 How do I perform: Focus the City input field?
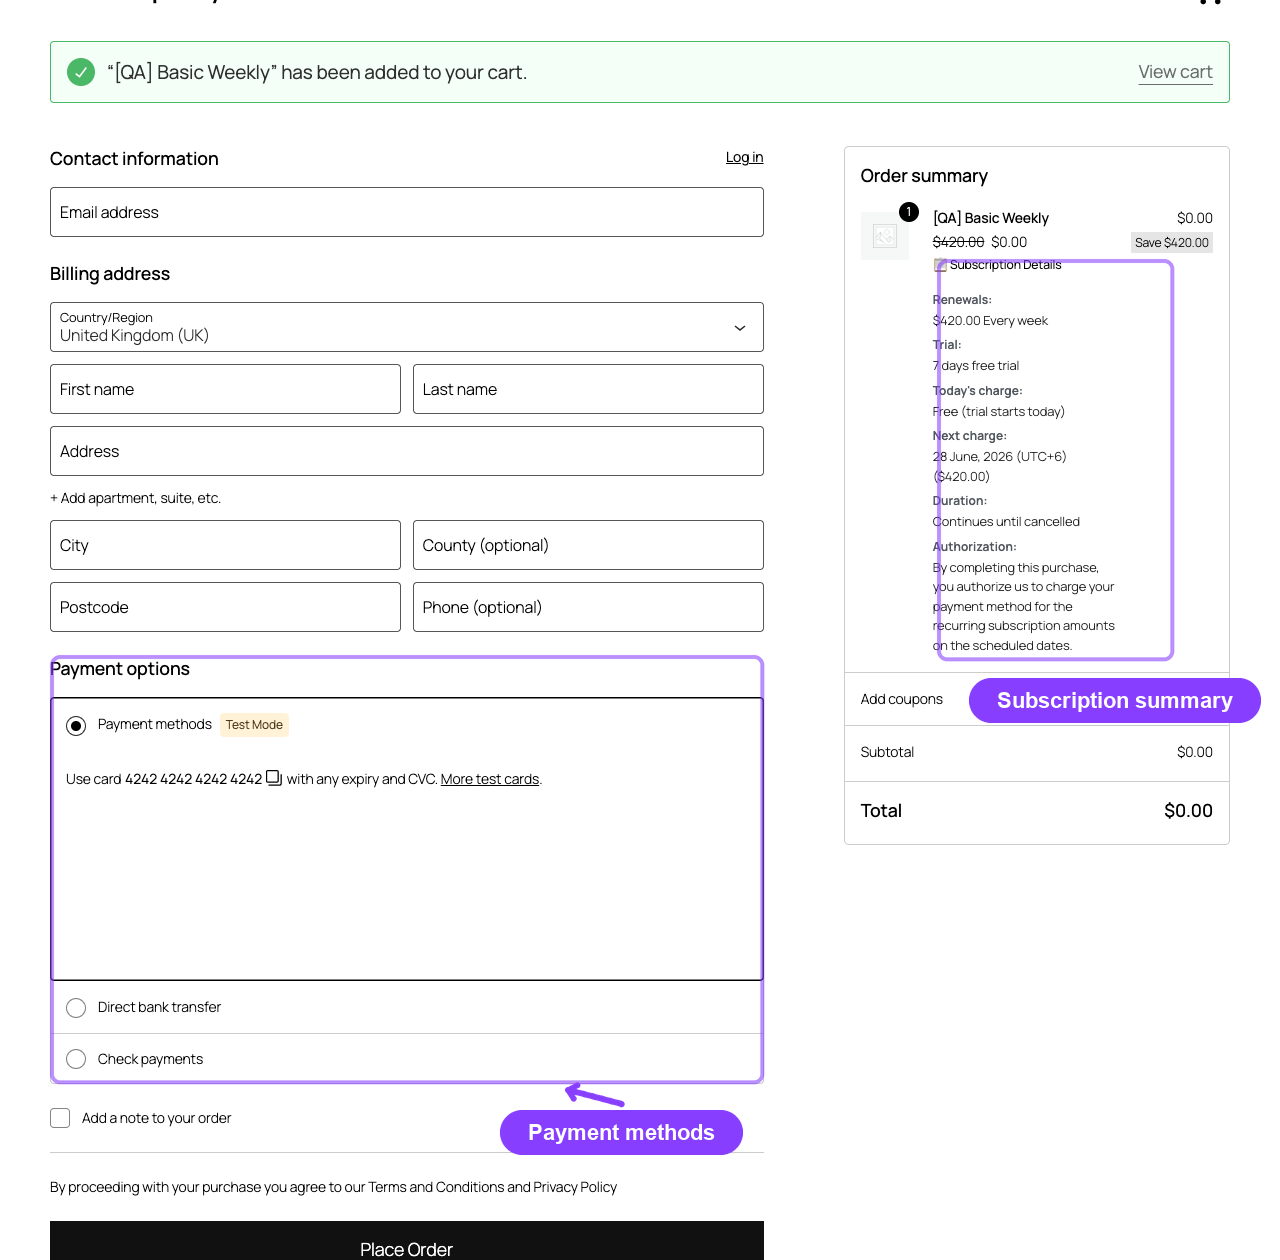(225, 545)
